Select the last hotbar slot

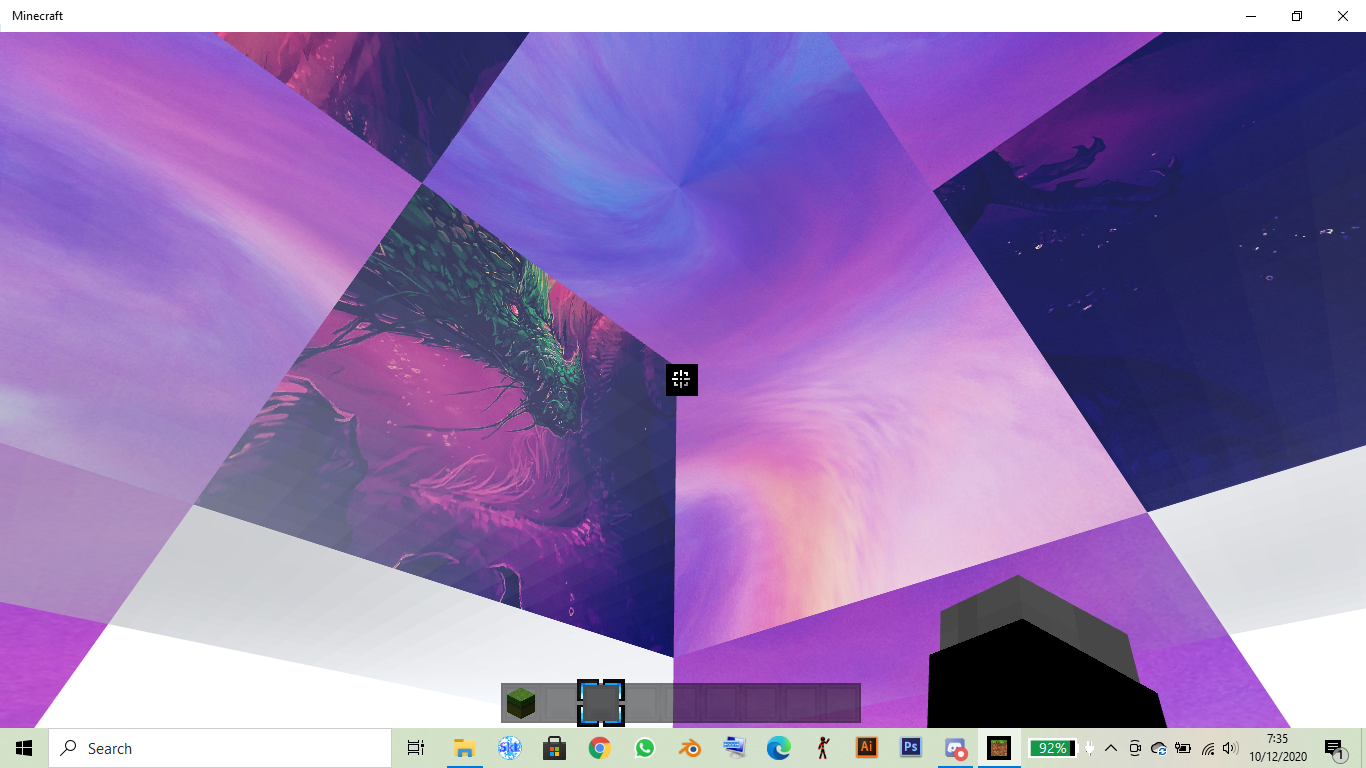point(841,703)
